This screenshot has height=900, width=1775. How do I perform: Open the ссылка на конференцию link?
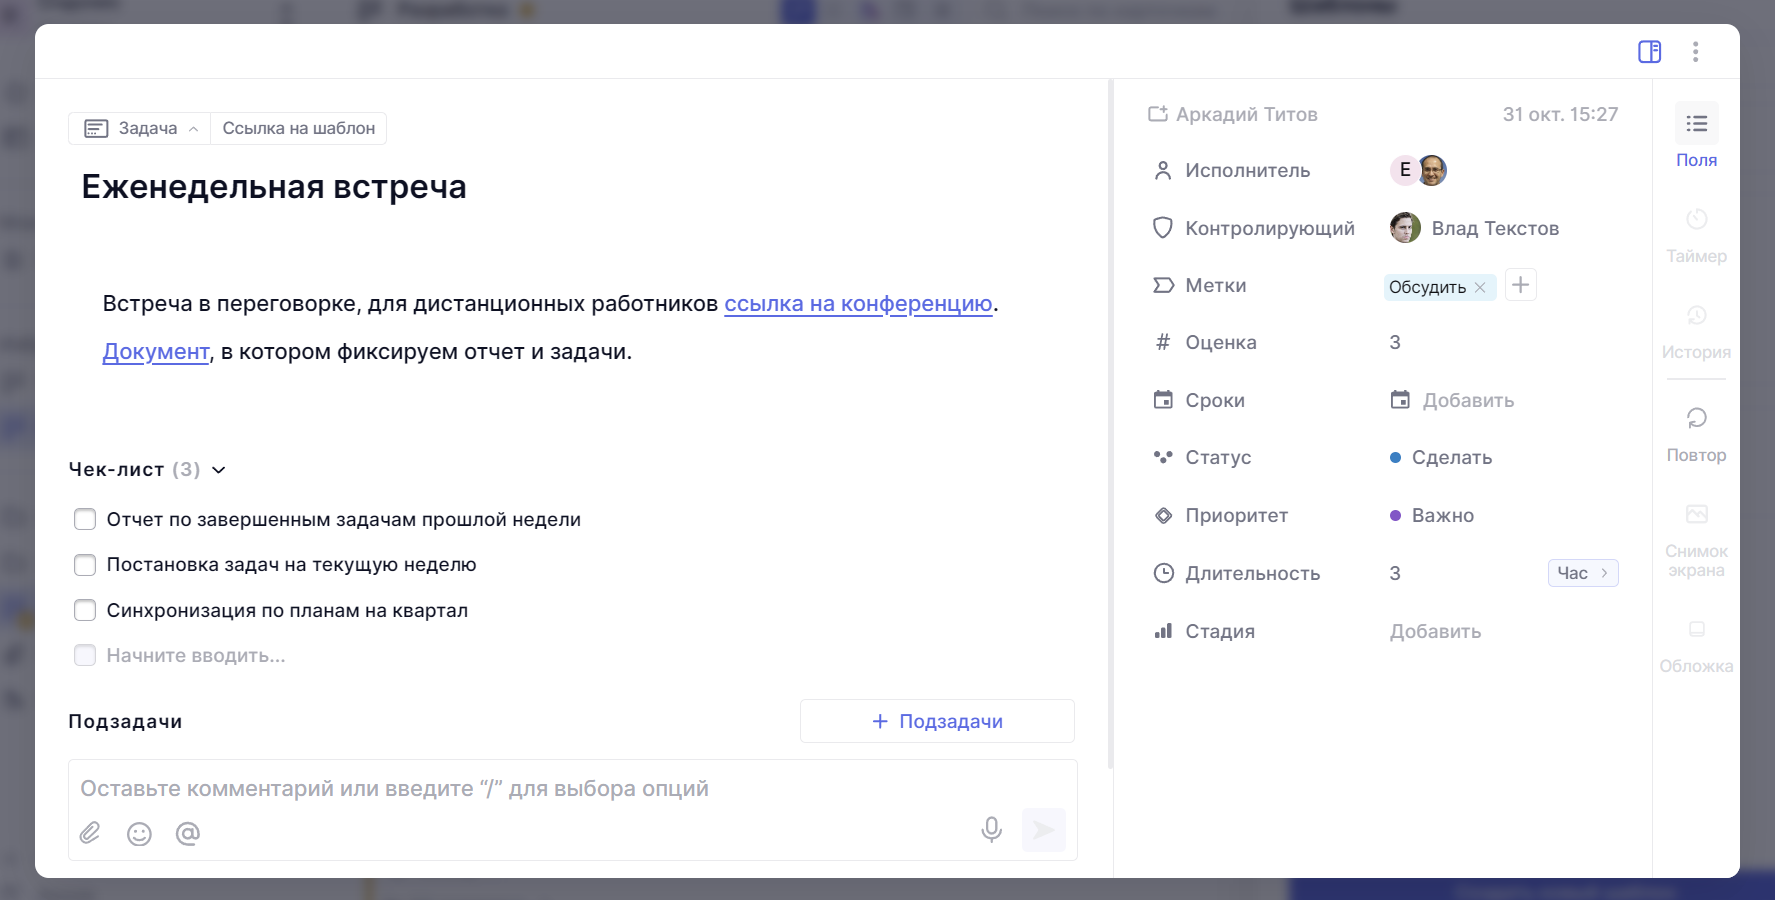[x=858, y=303]
